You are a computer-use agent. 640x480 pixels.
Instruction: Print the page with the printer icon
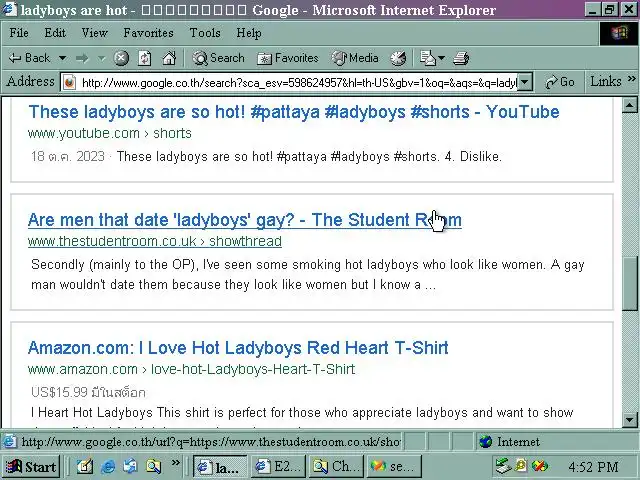pyautogui.click(x=461, y=58)
